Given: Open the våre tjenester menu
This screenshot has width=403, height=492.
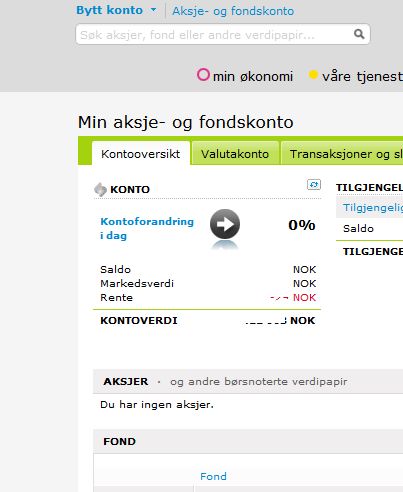Looking at the screenshot, I should (x=362, y=76).
